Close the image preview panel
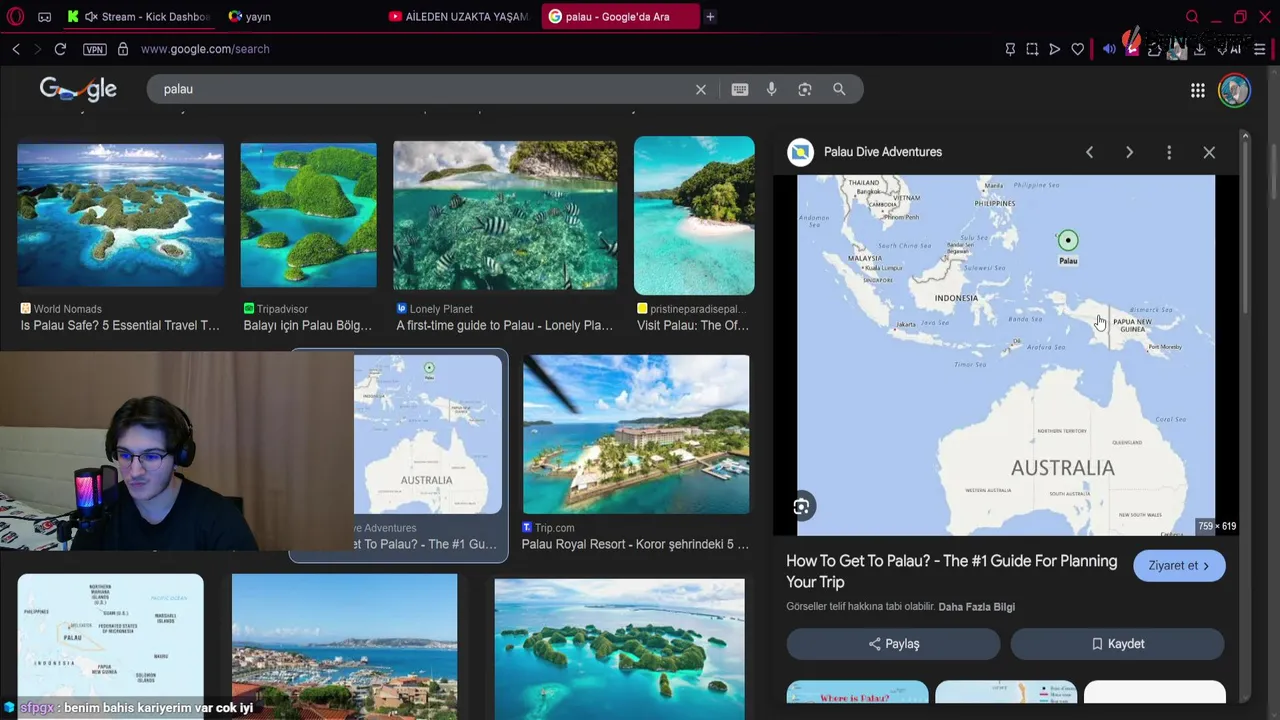1280x720 pixels. point(1209,152)
